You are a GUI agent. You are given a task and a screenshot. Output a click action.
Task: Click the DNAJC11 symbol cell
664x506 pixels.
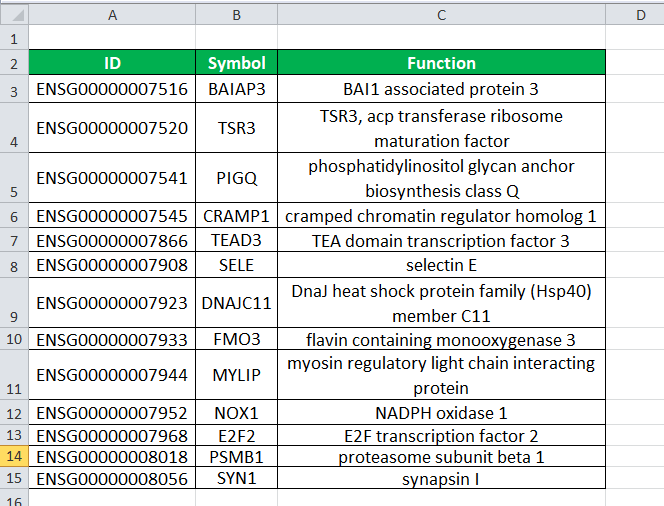236,303
